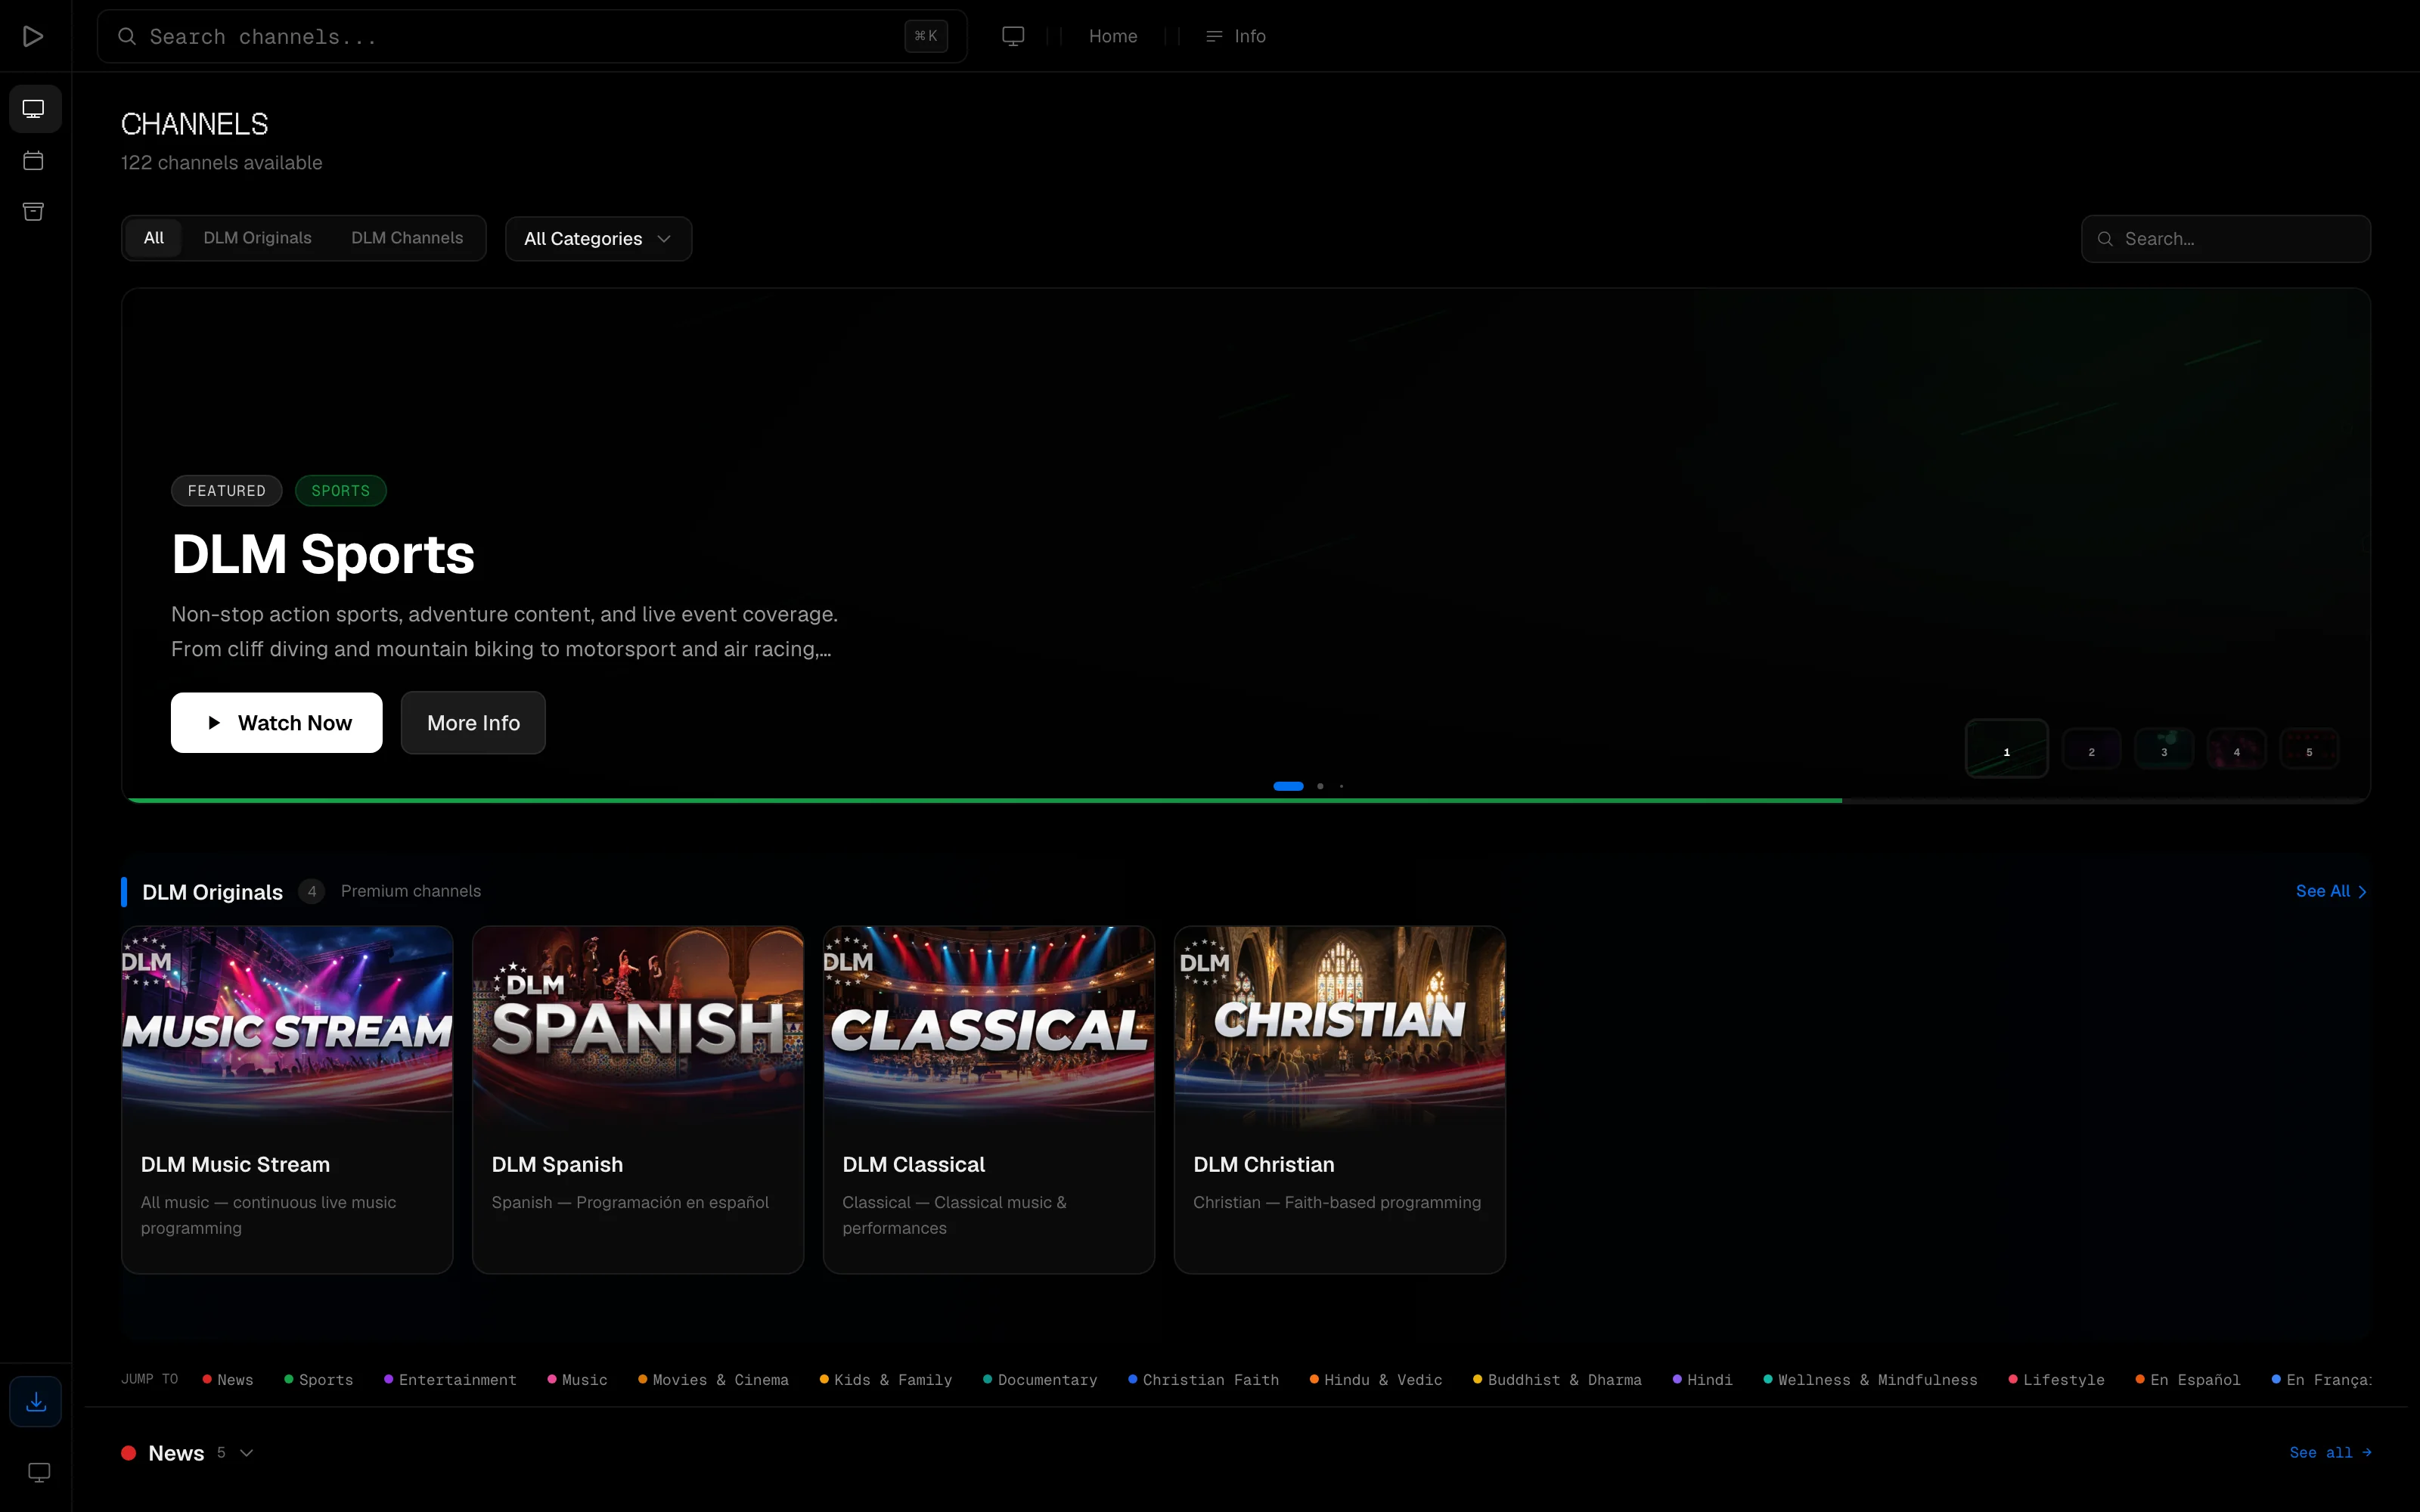Go to Home in top navigation

click(x=1113, y=36)
